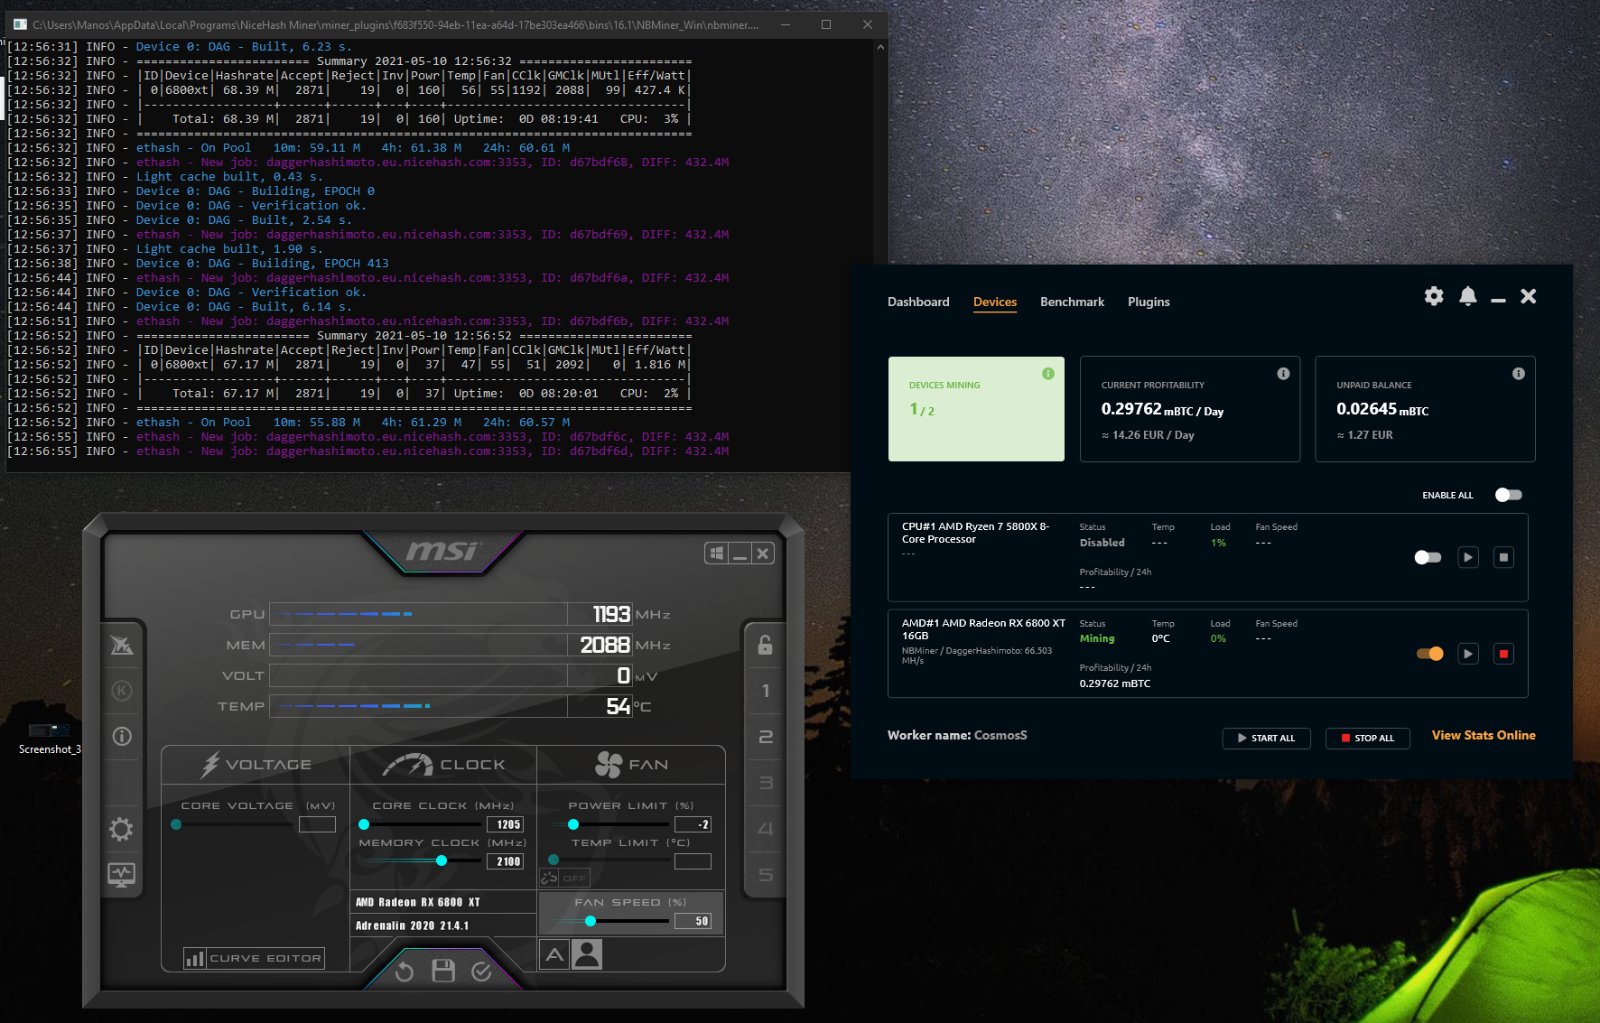1600x1023 pixels.
Task: Click the Fan Speed value field 50
Action: 693,921
